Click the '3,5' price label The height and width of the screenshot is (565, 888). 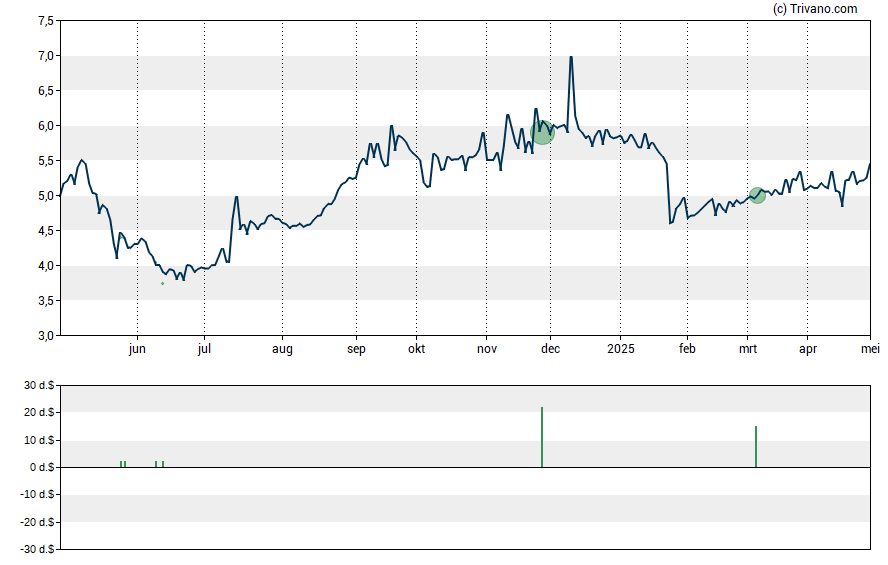(x=46, y=301)
